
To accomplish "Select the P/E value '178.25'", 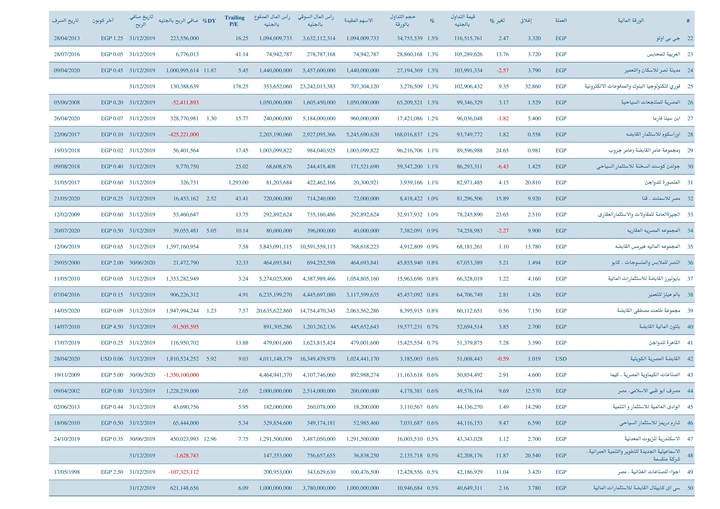I will [240, 86].
